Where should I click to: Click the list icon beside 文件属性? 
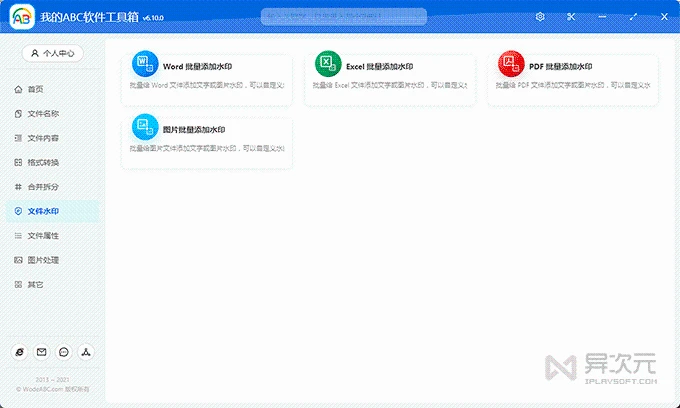point(18,236)
